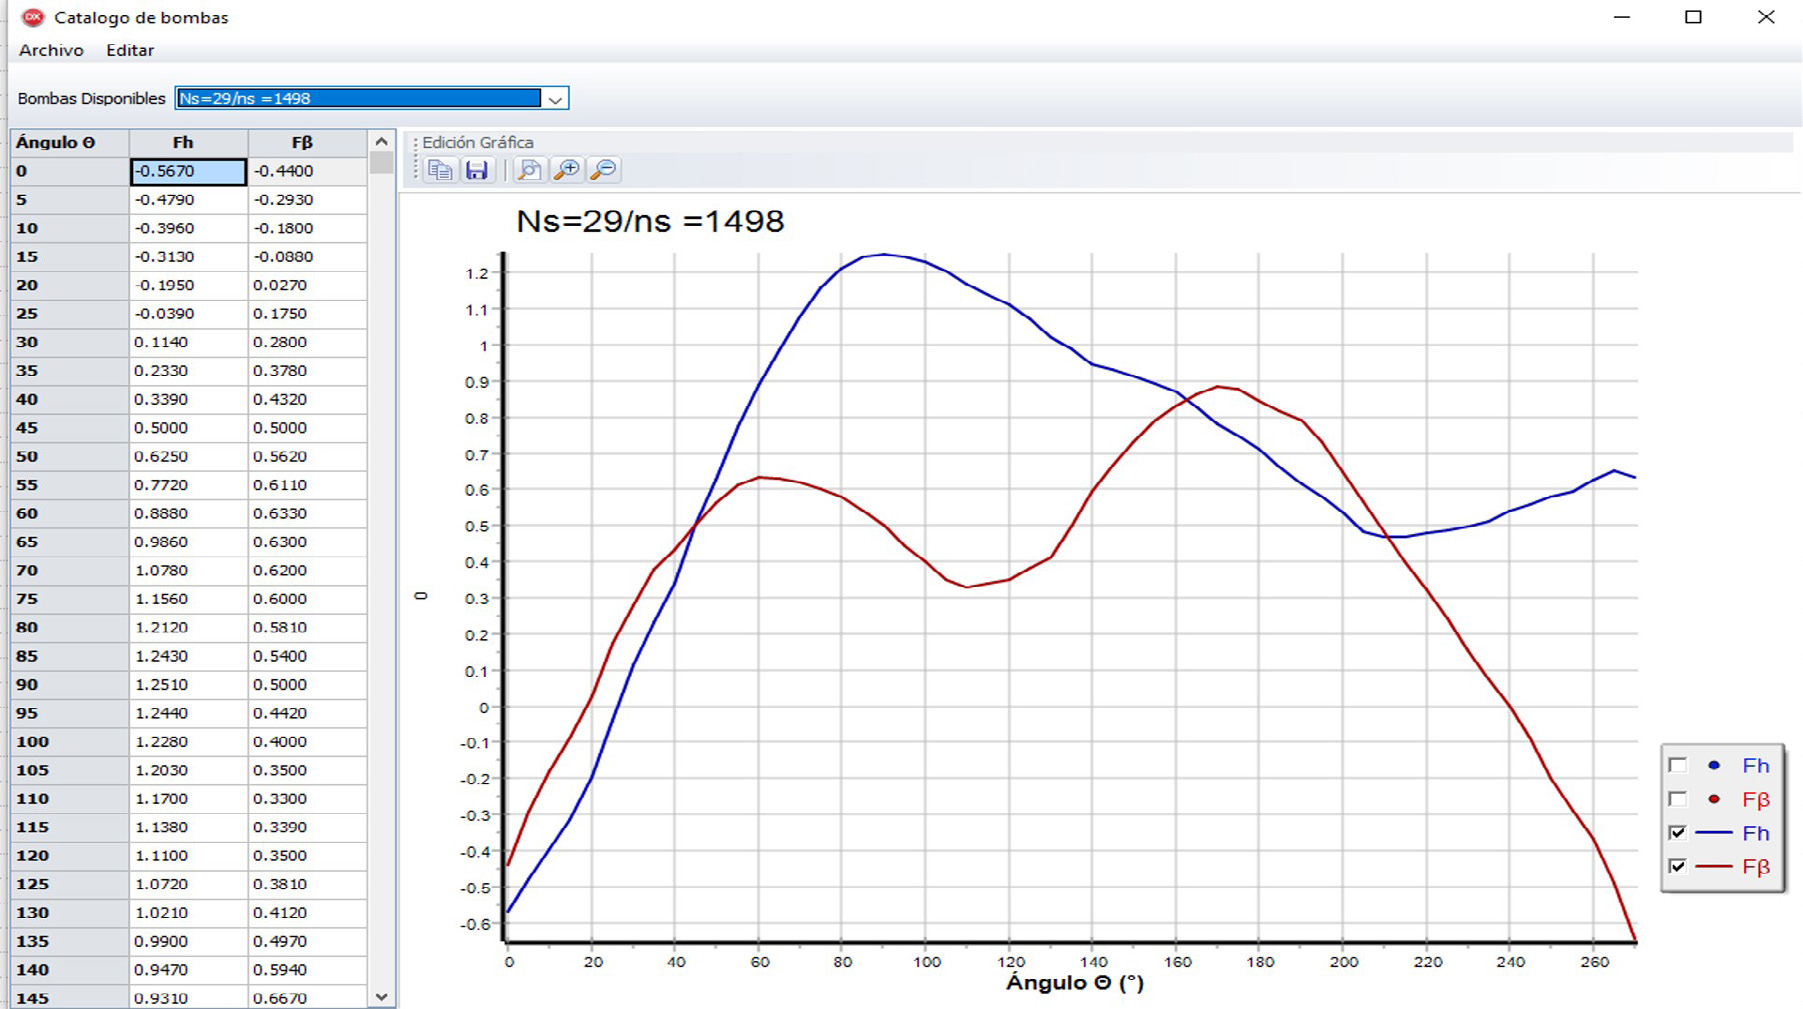
Task: Click Fh value -0.3130 at angle 15
Action: (x=188, y=257)
